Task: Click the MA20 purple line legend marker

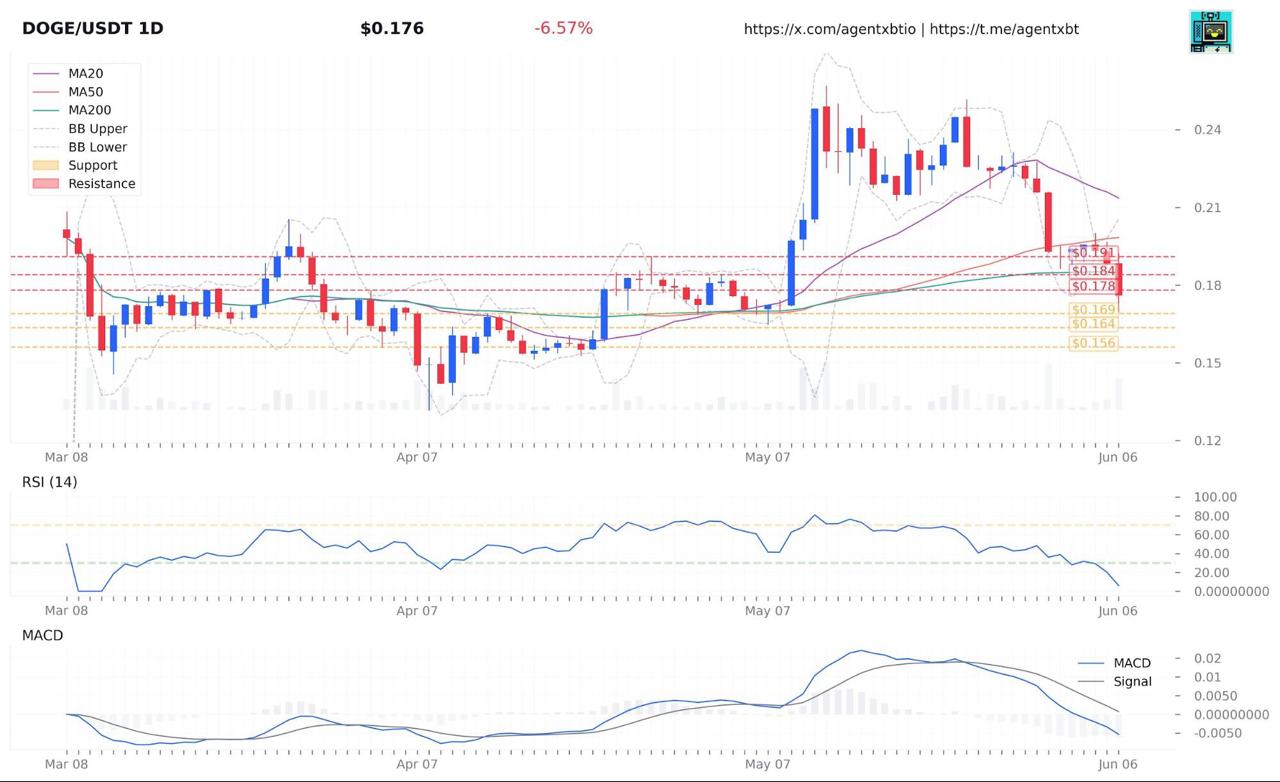Action: click(x=46, y=74)
